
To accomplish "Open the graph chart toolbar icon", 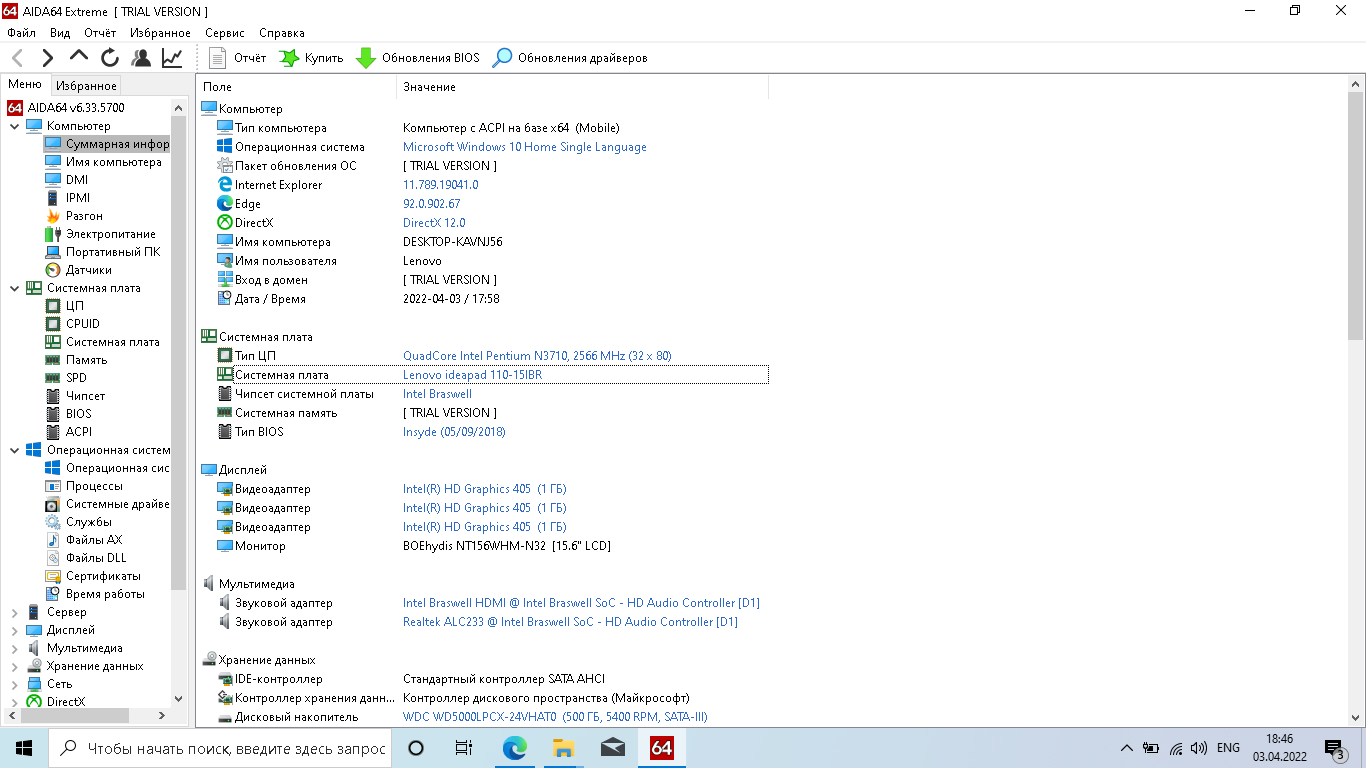I will (172, 58).
